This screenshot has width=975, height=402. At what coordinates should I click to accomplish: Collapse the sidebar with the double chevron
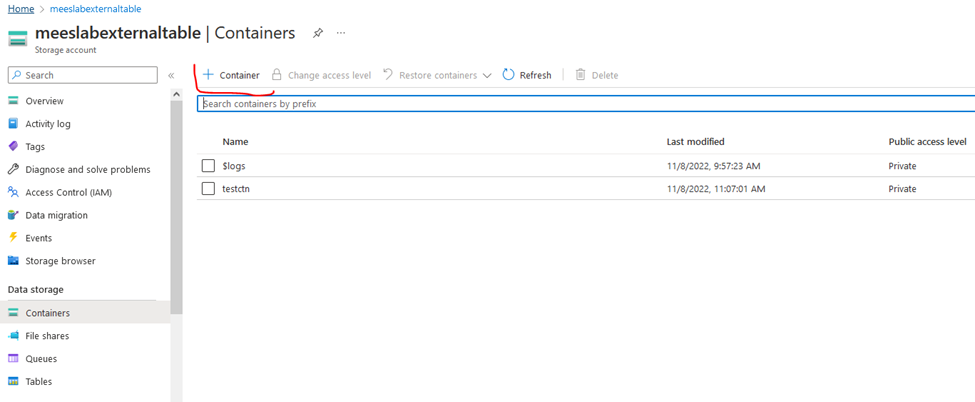pos(171,75)
